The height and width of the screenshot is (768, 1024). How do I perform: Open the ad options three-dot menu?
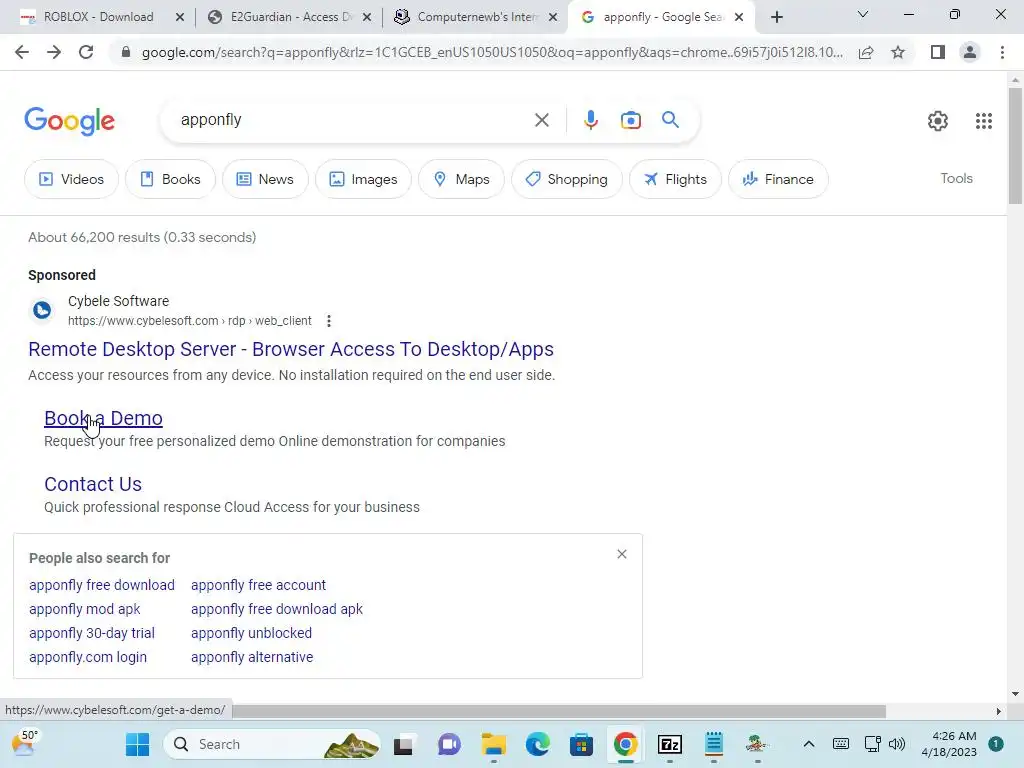[328, 321]
